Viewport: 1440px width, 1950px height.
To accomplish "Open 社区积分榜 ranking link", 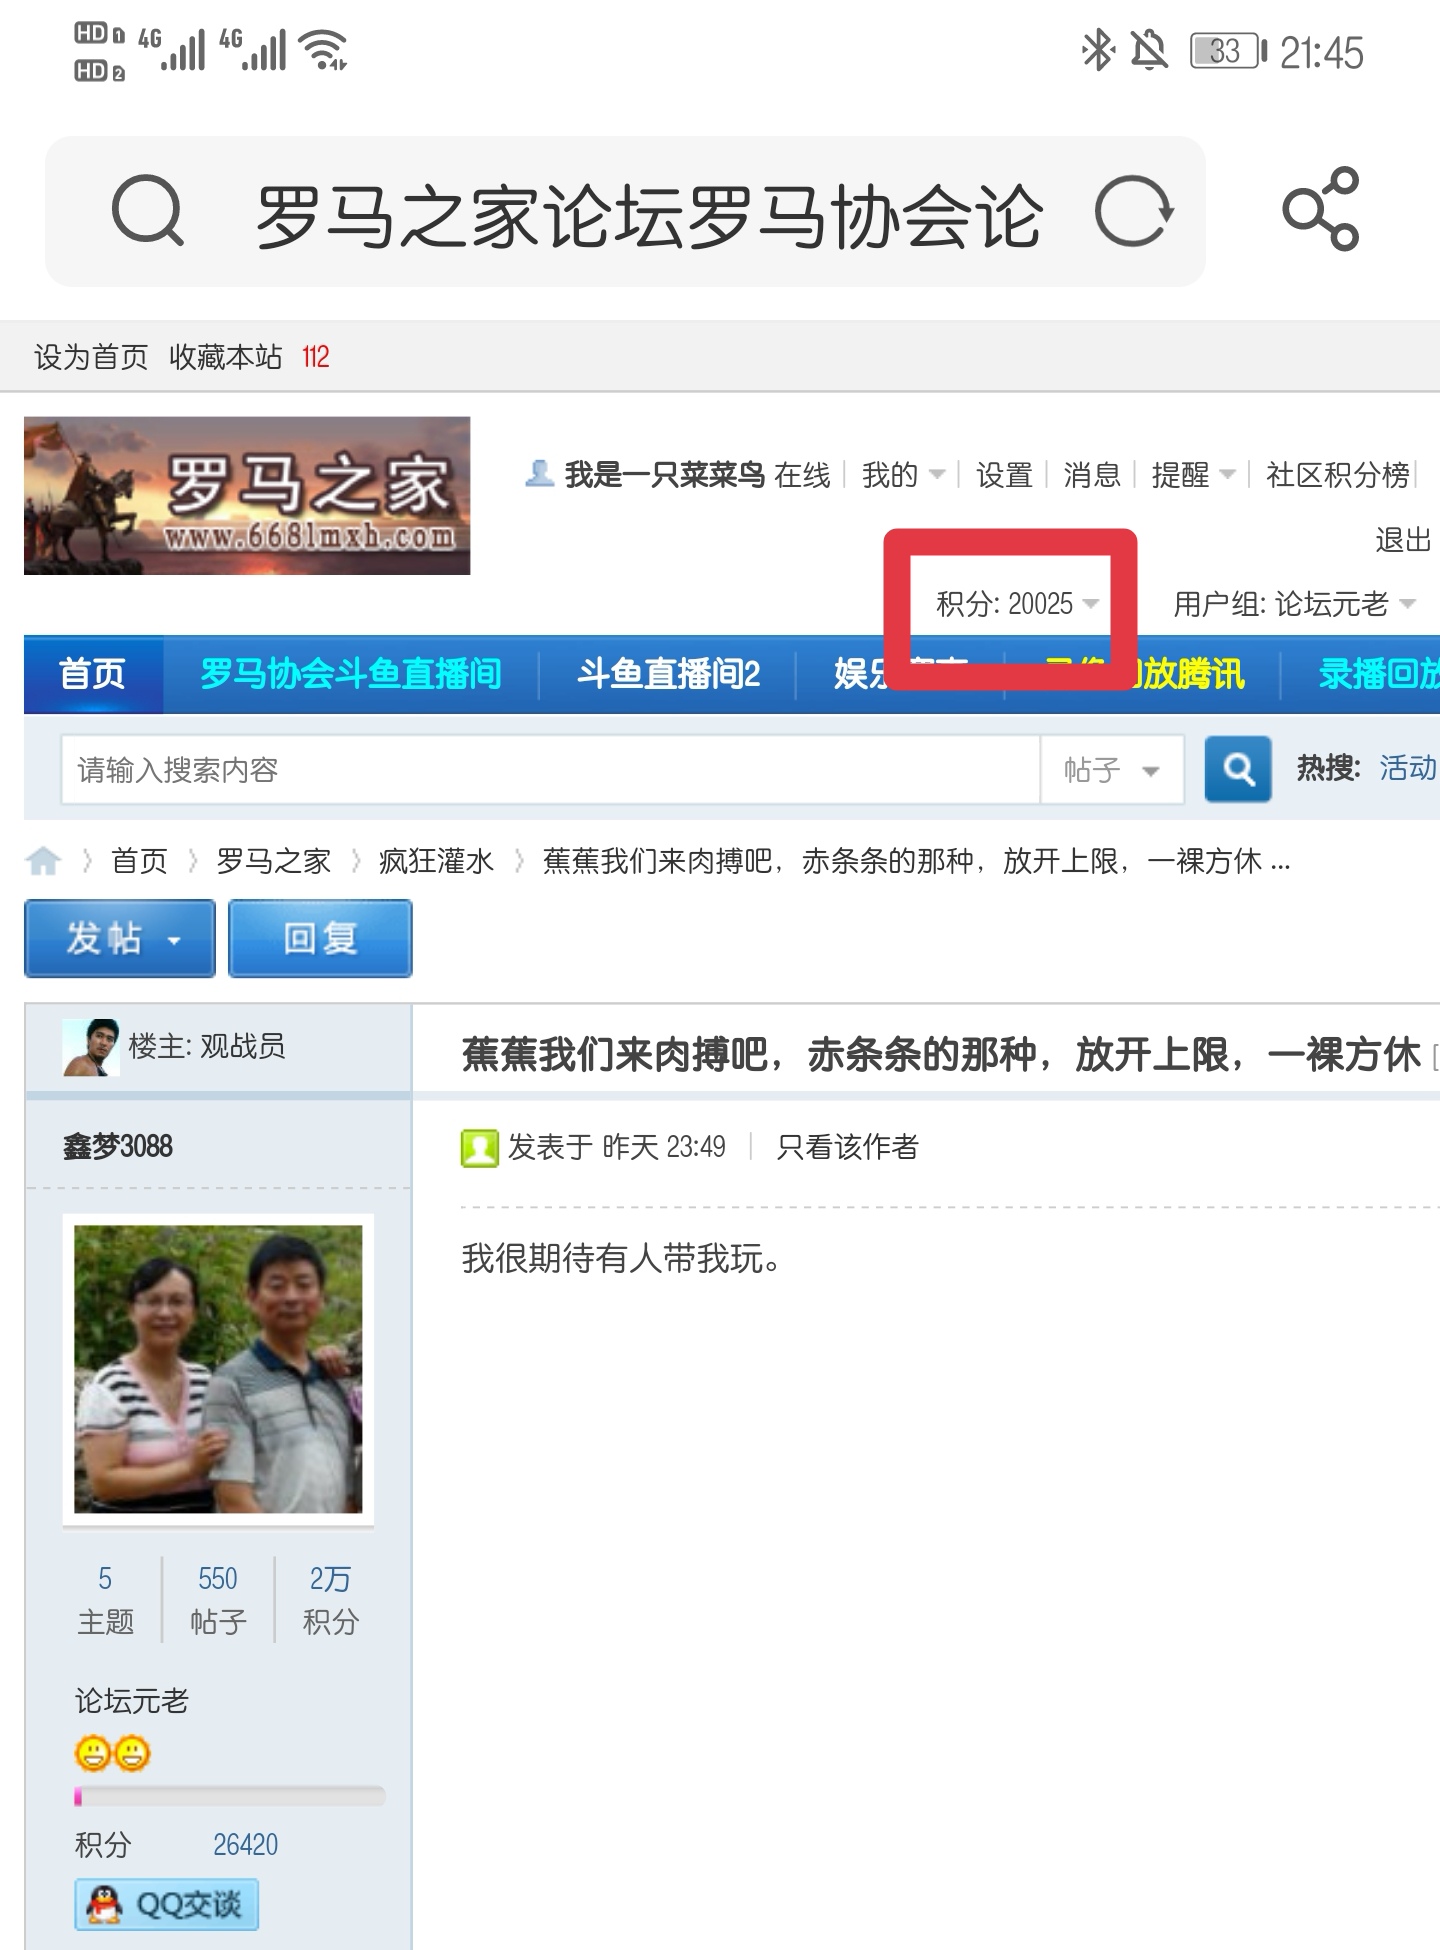I will (x=1338, y=475).
